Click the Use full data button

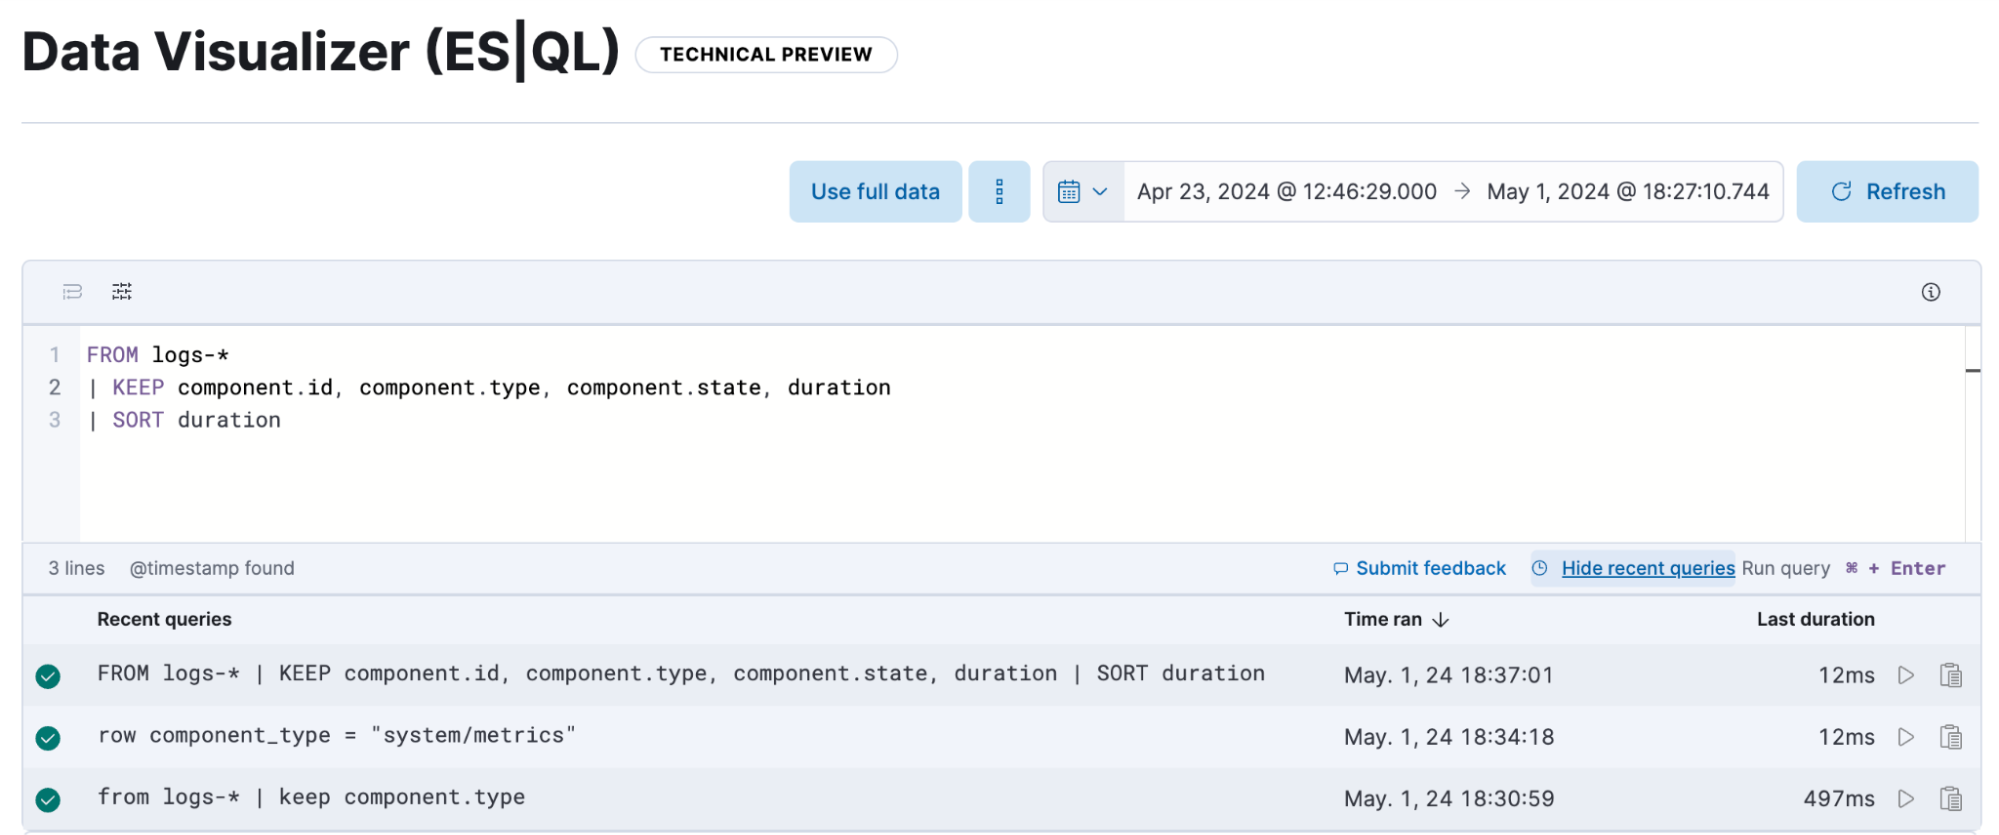coord(875,192)
